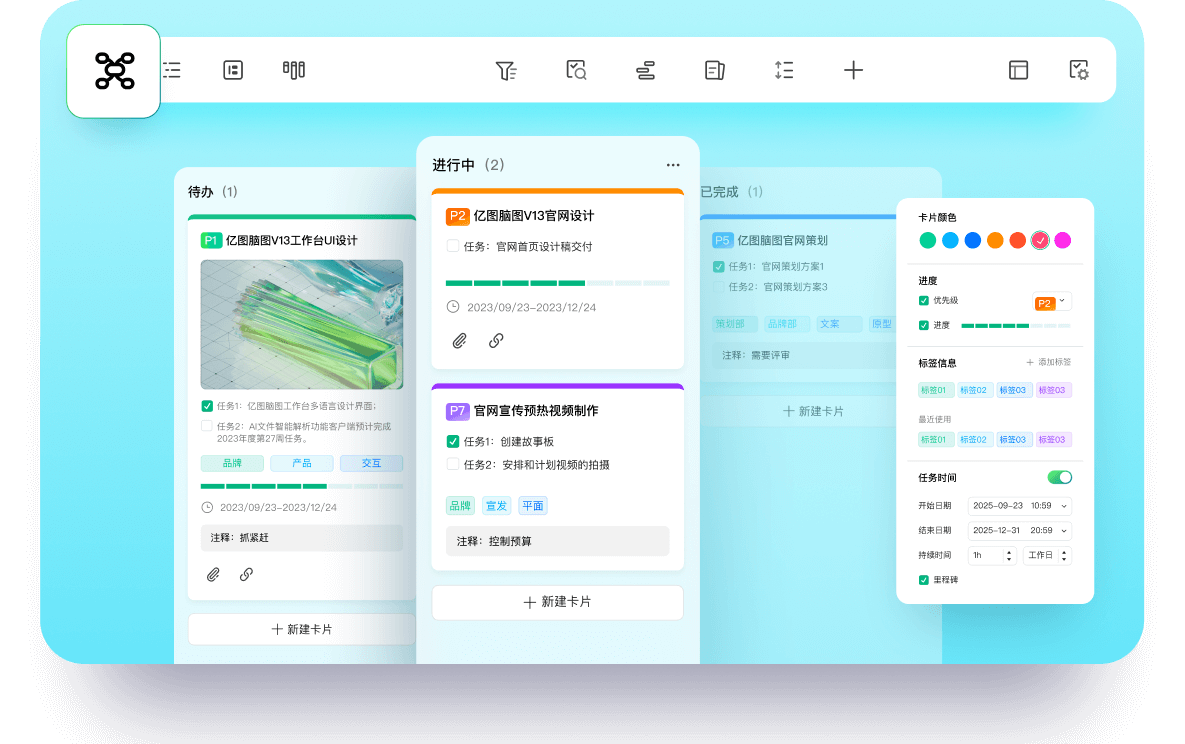
Task: Switch to card view icon in toolbar
Action: click(x=233, y=70)
